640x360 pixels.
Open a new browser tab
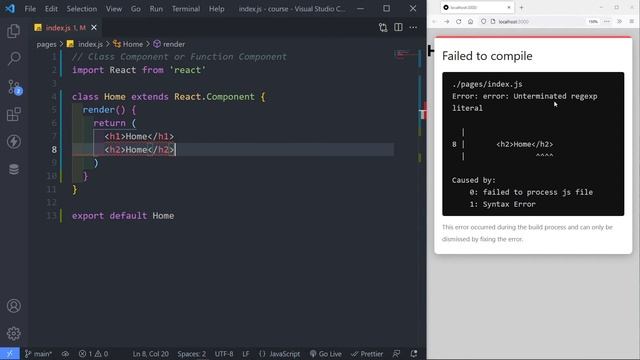point(522,7)
